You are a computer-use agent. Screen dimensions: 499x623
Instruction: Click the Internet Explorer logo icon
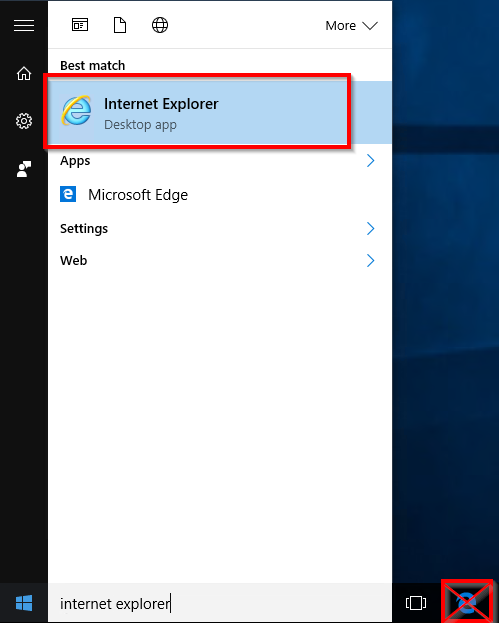tap(76, 110)
